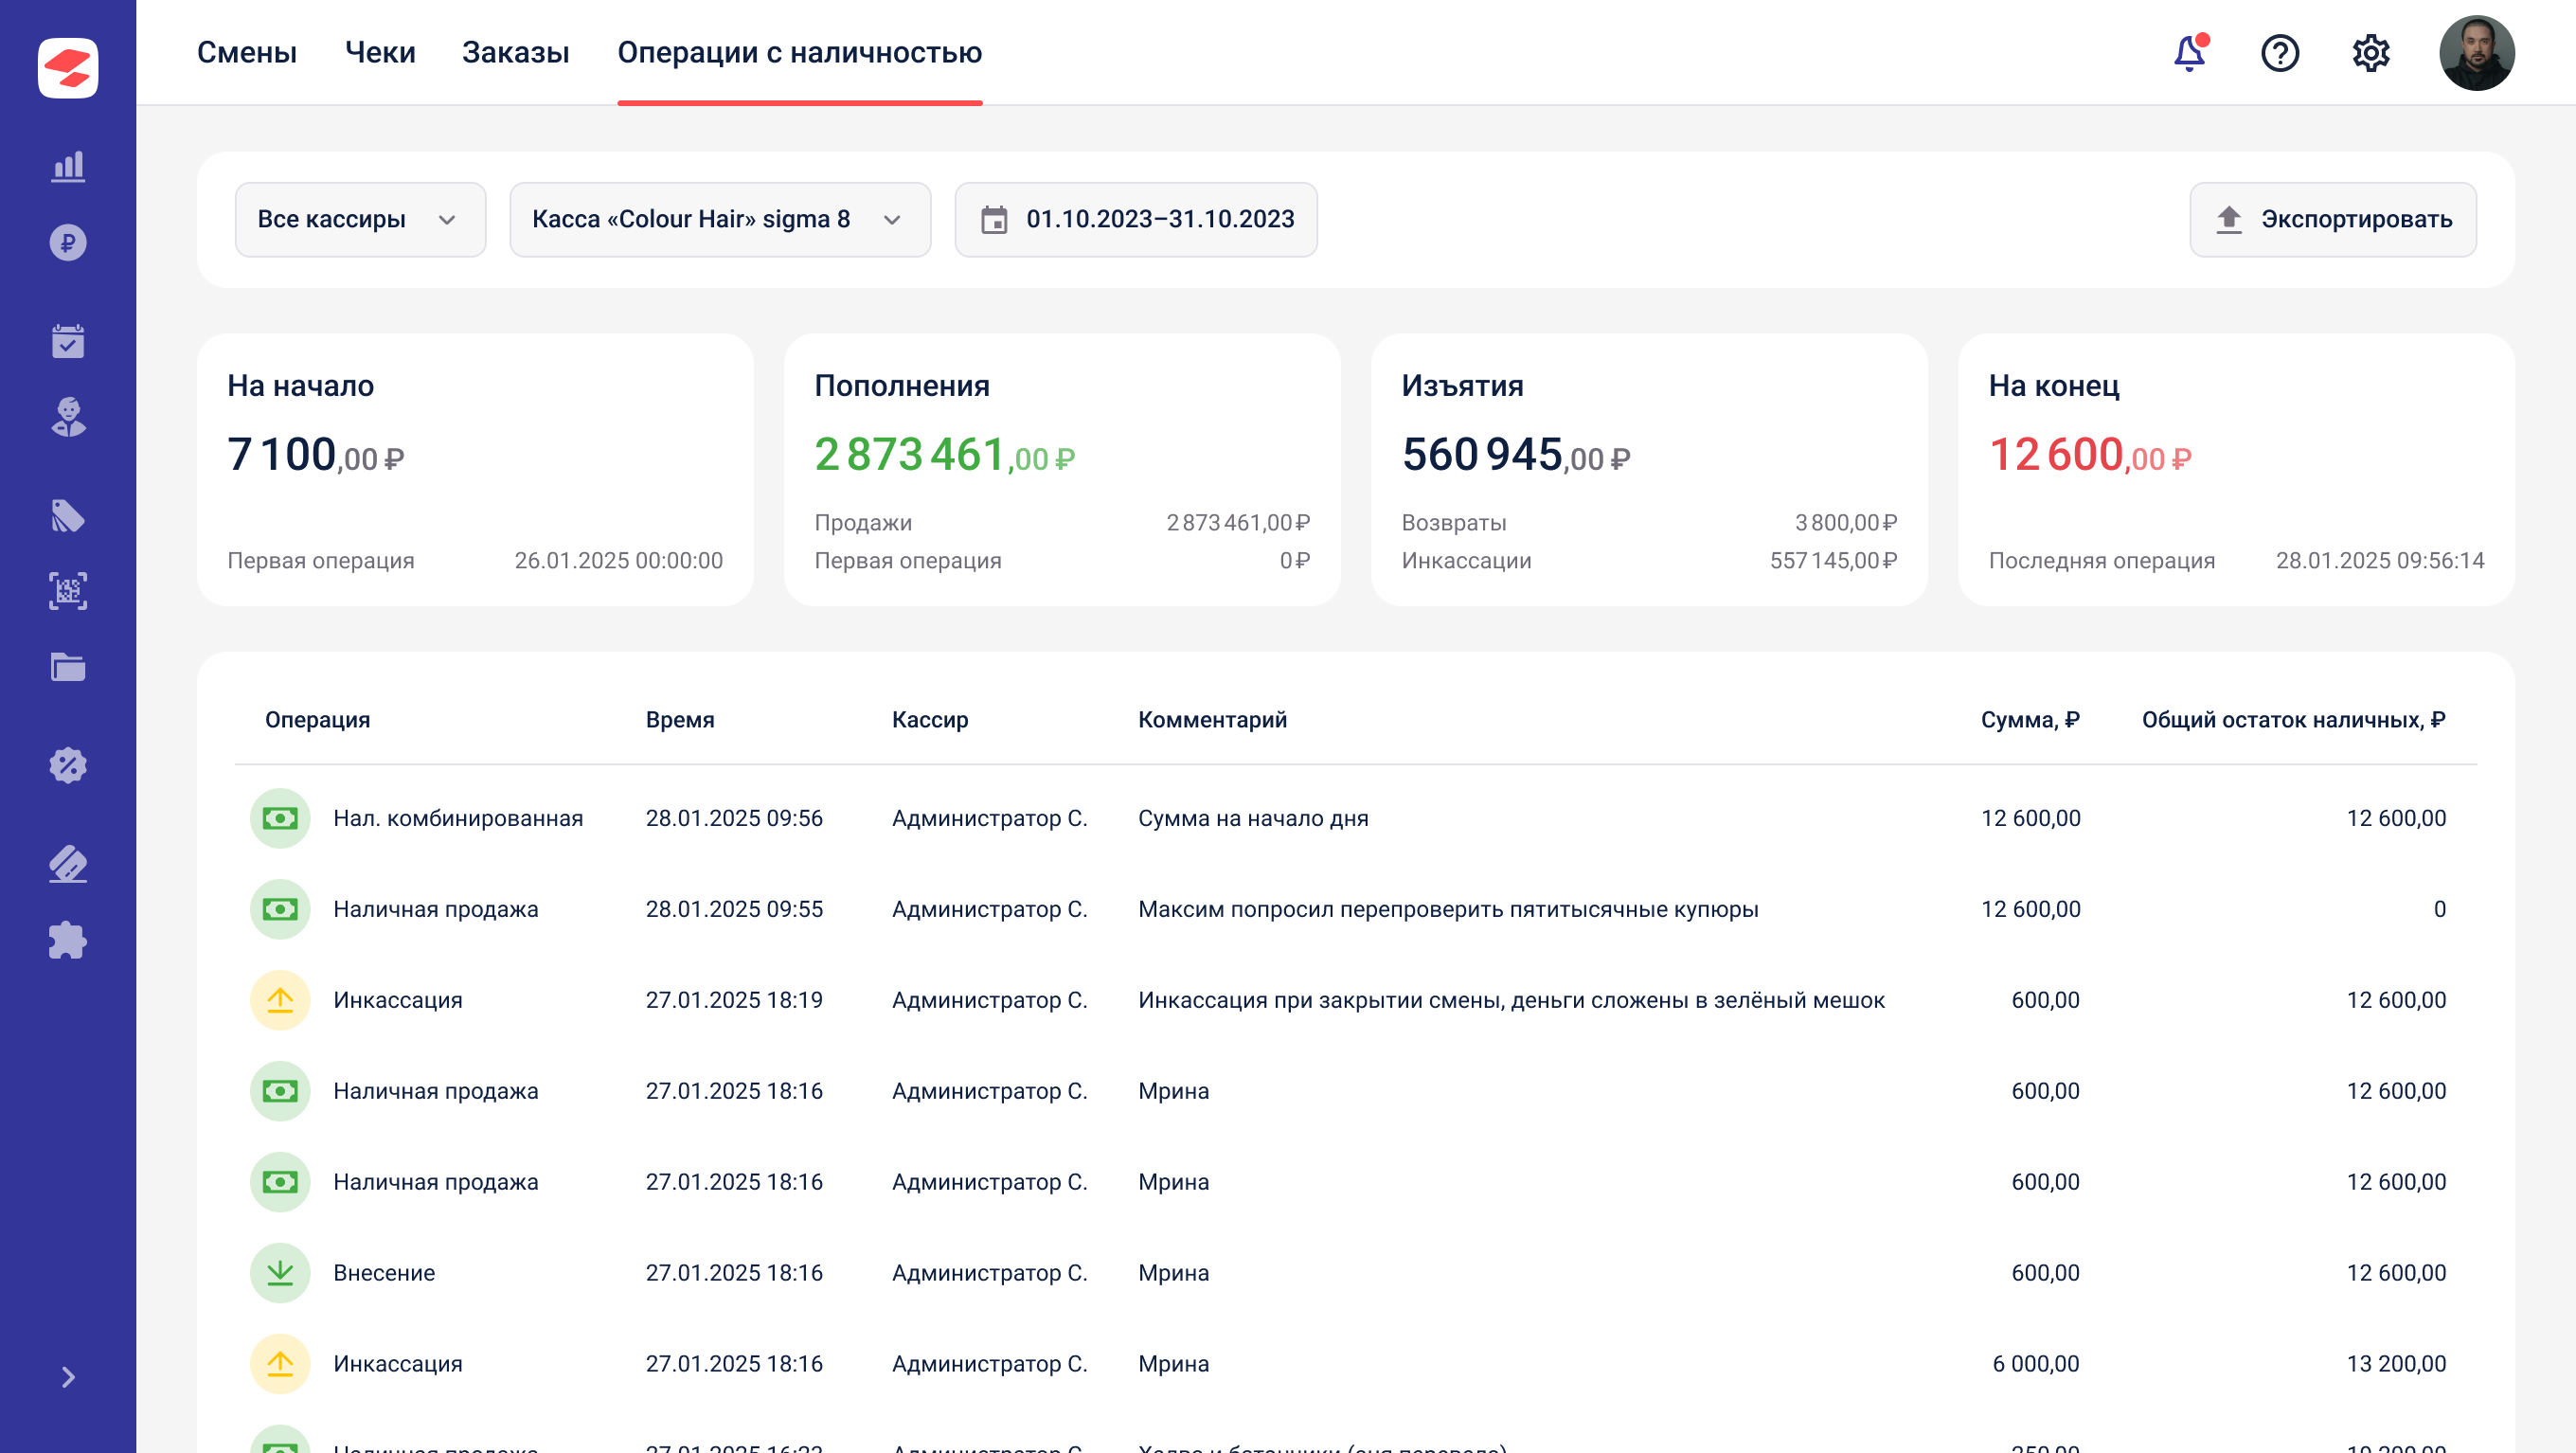This screenshot has height=1453, width=2576.
Task: Click the help question mark icon
Action: point(2279,52)
